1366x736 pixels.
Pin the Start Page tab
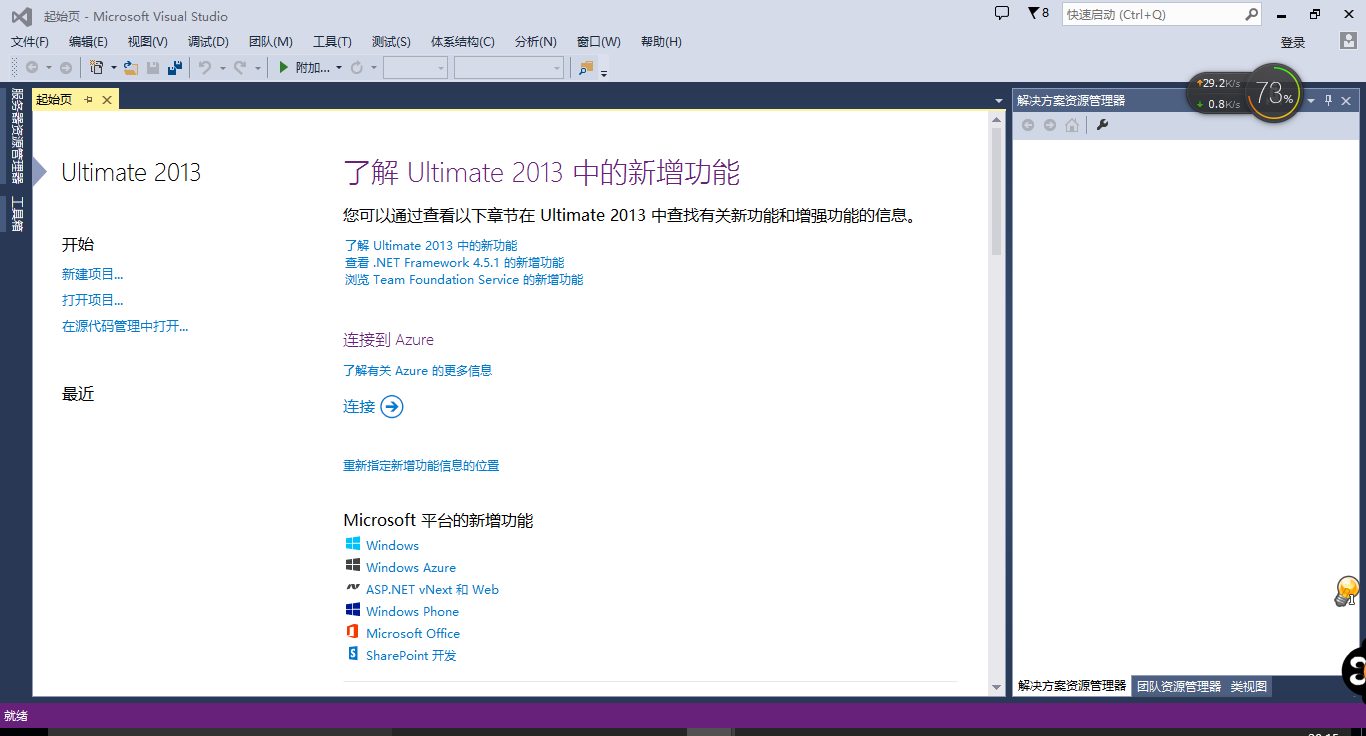click(x=88, y=99)
